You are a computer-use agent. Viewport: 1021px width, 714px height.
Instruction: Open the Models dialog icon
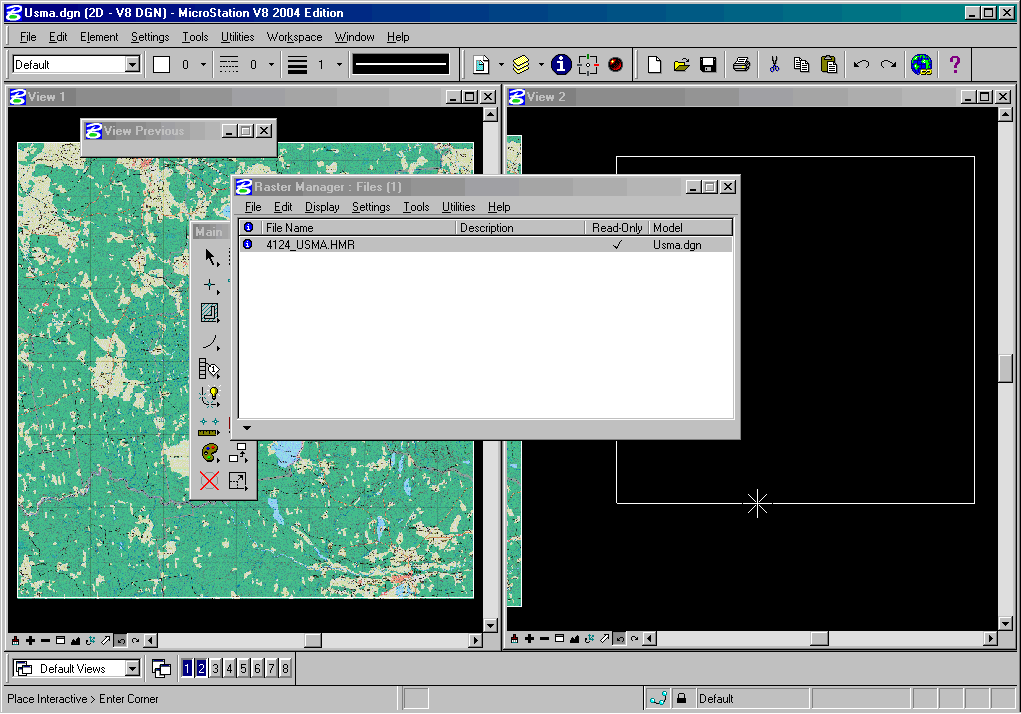click(481, 64)
